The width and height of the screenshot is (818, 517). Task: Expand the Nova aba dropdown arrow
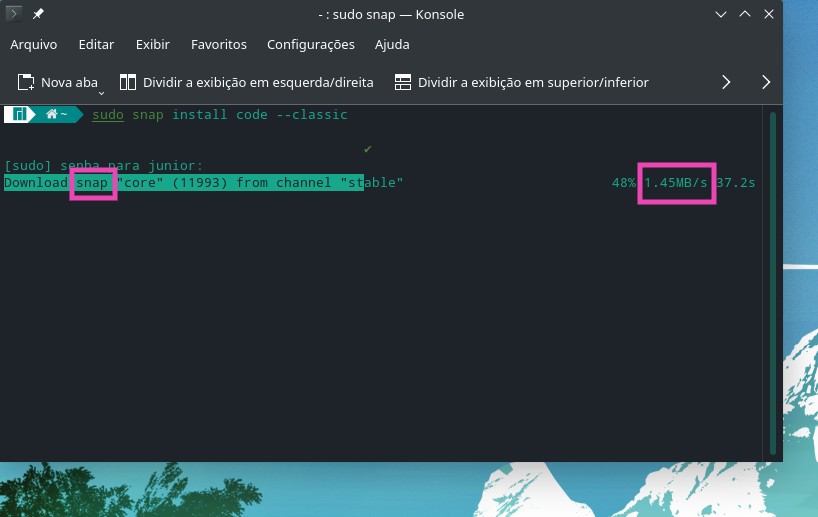click(101, 93)
